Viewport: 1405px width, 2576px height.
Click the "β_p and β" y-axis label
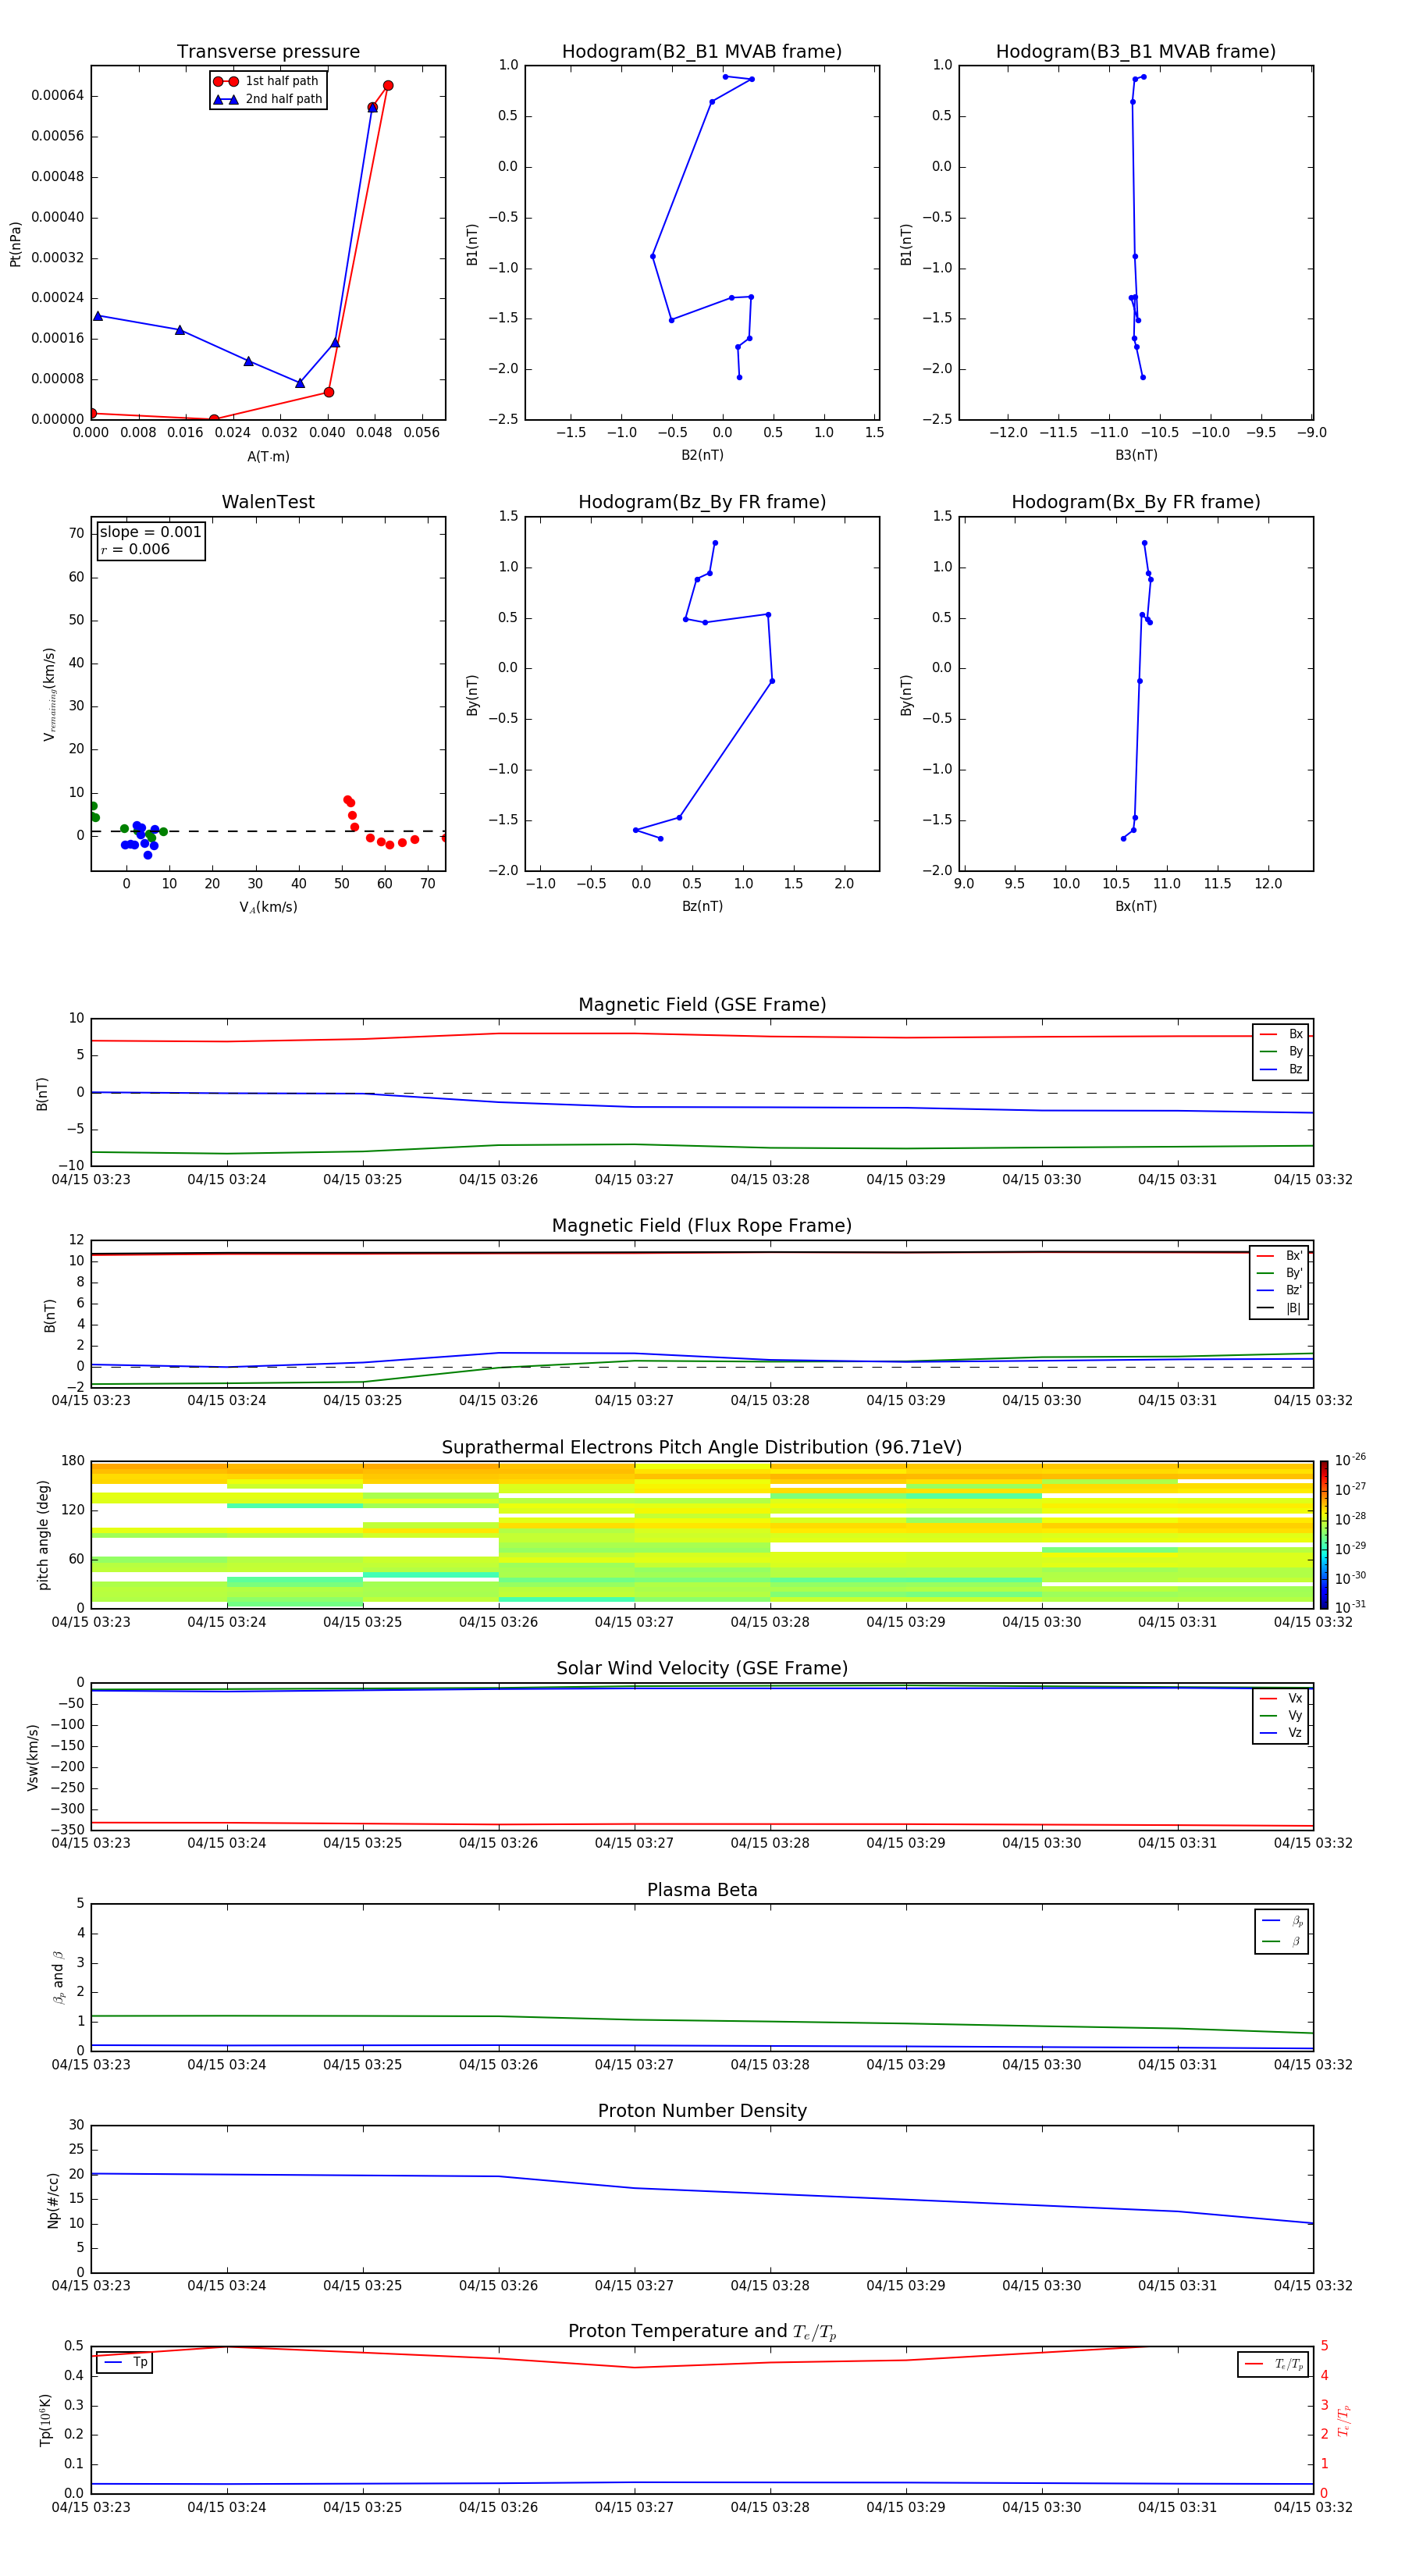coord(58,1977)
